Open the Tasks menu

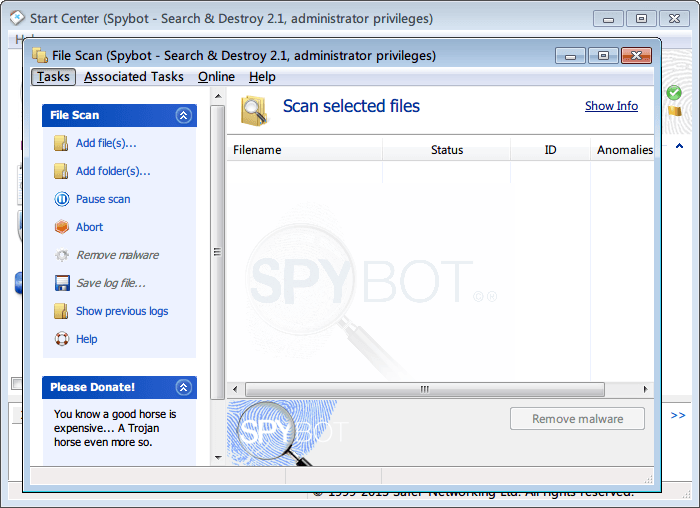tap(53, 77)
